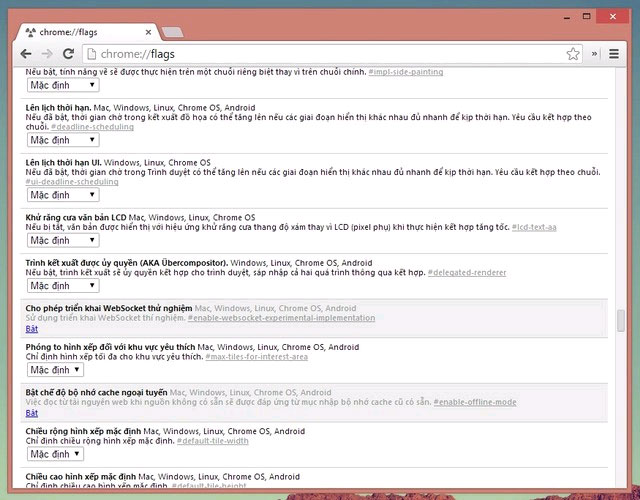
Task: Open the #enable-offline-mode anchor link
Action: (x=475, y=402)
